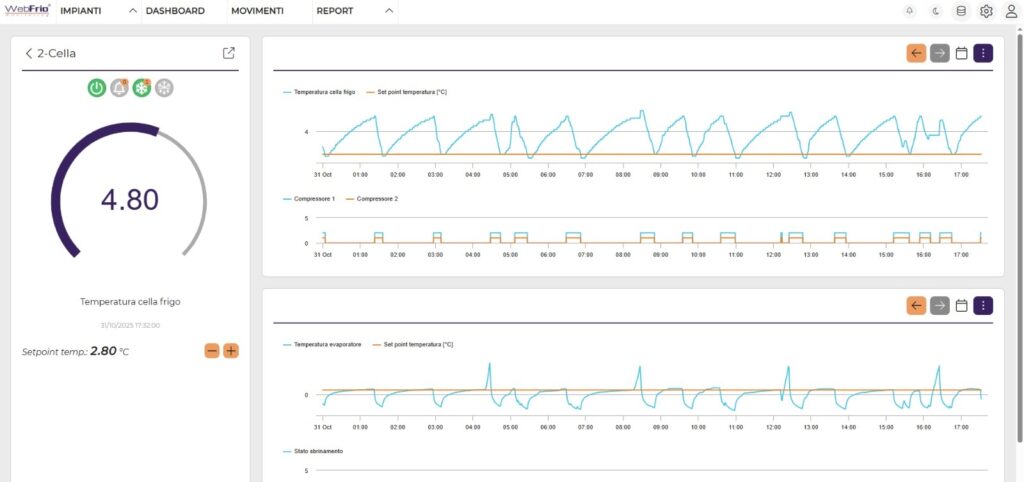The width and height of the screenshot is (1024, 482).
Task: Click the grey defrost status icon
Action: pyautogui.click(x=164, y=88)
